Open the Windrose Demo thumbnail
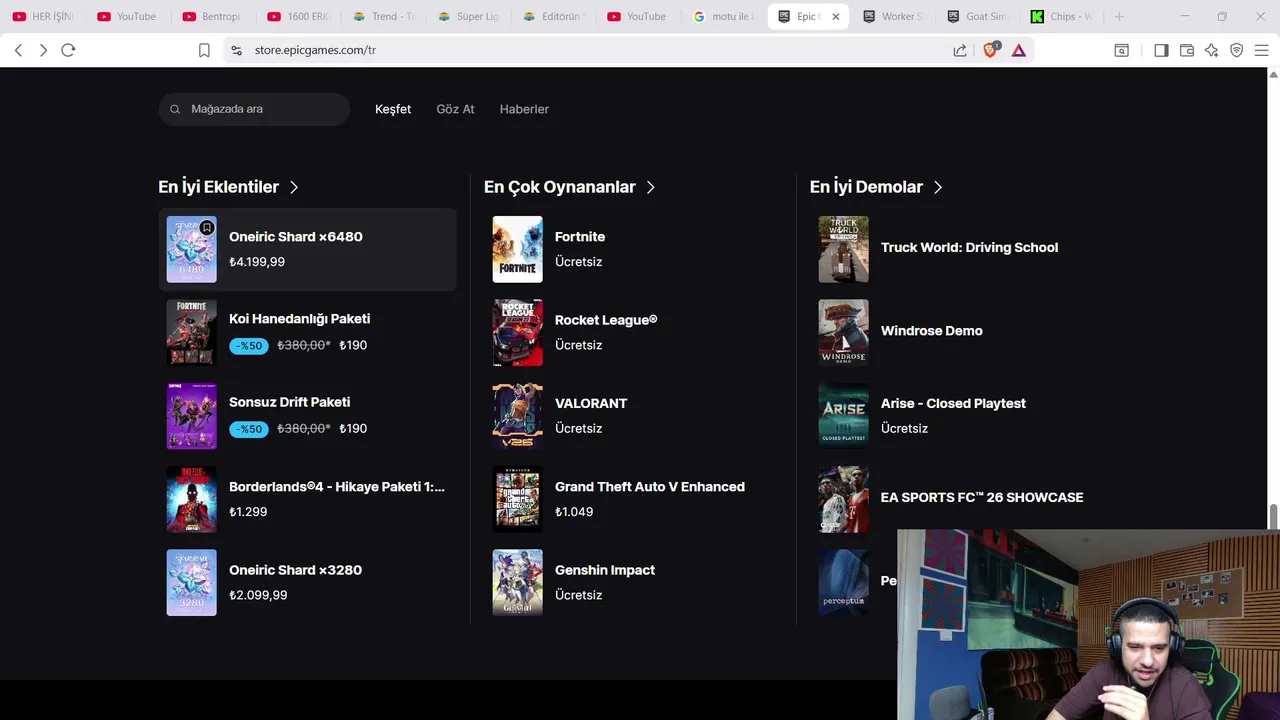1280x720 pixels. pyautogui.click(x=844, y=332)
